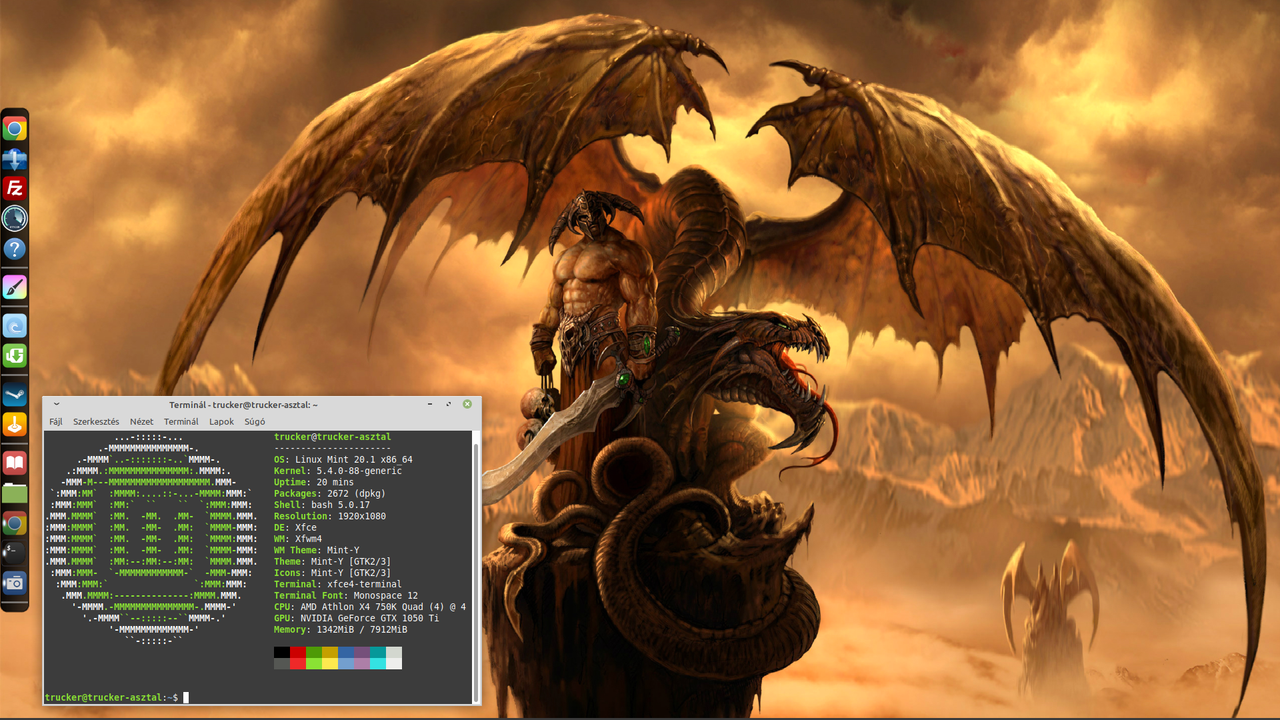Image resolution: width=1280 pixels, height=720 pixels.
Task: Launch the camera screenshot tool in the dock
Action: pos(14,582)
